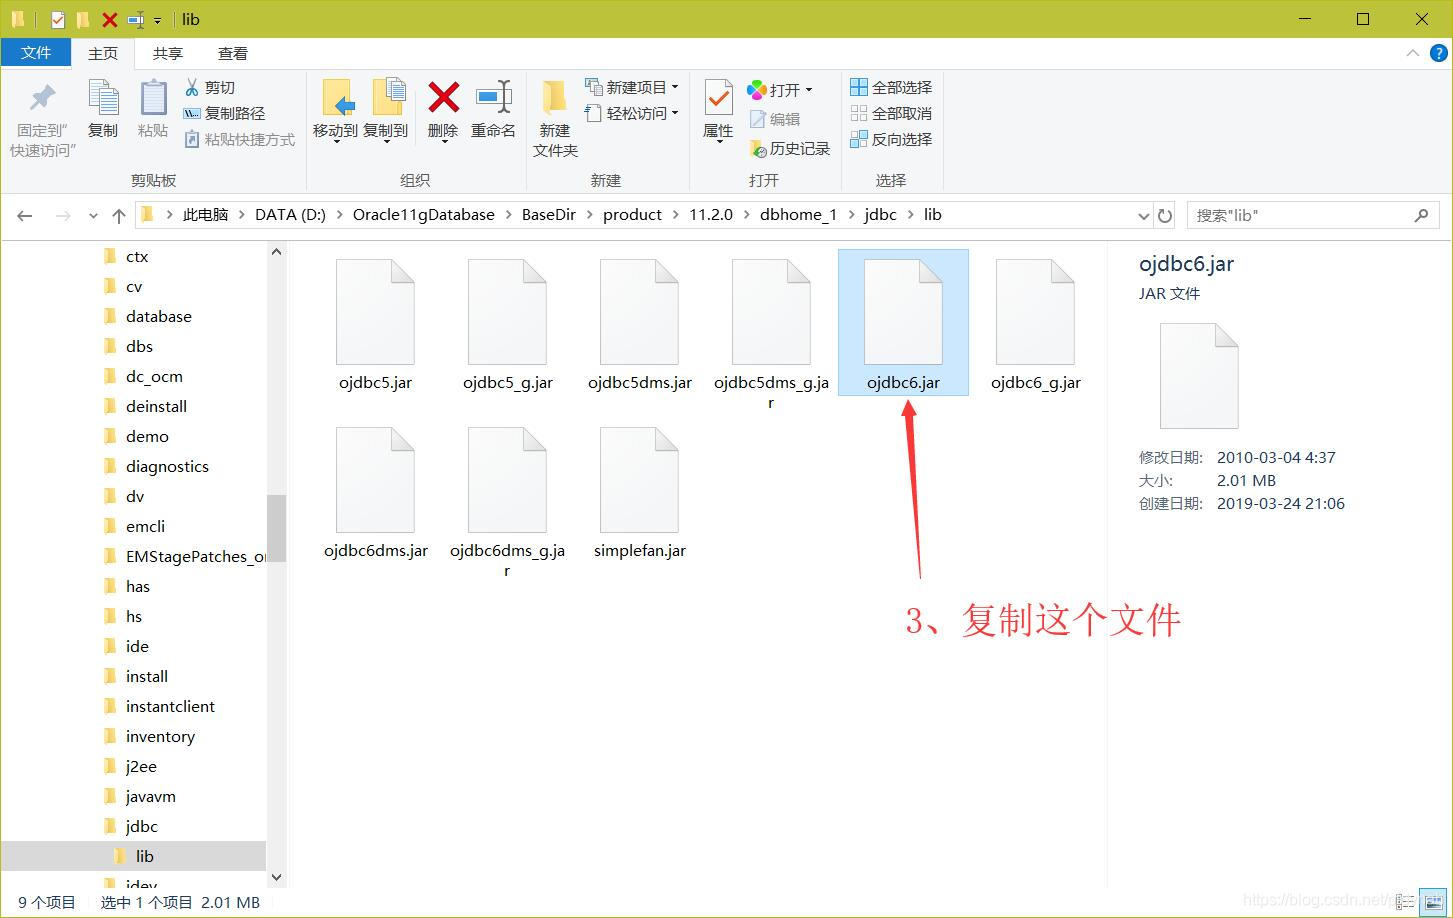This screenshot has width=1453, height=918.
Task: Click DATA (D:) in the address path
Action: pyautogui.click(x=290, y=215)
